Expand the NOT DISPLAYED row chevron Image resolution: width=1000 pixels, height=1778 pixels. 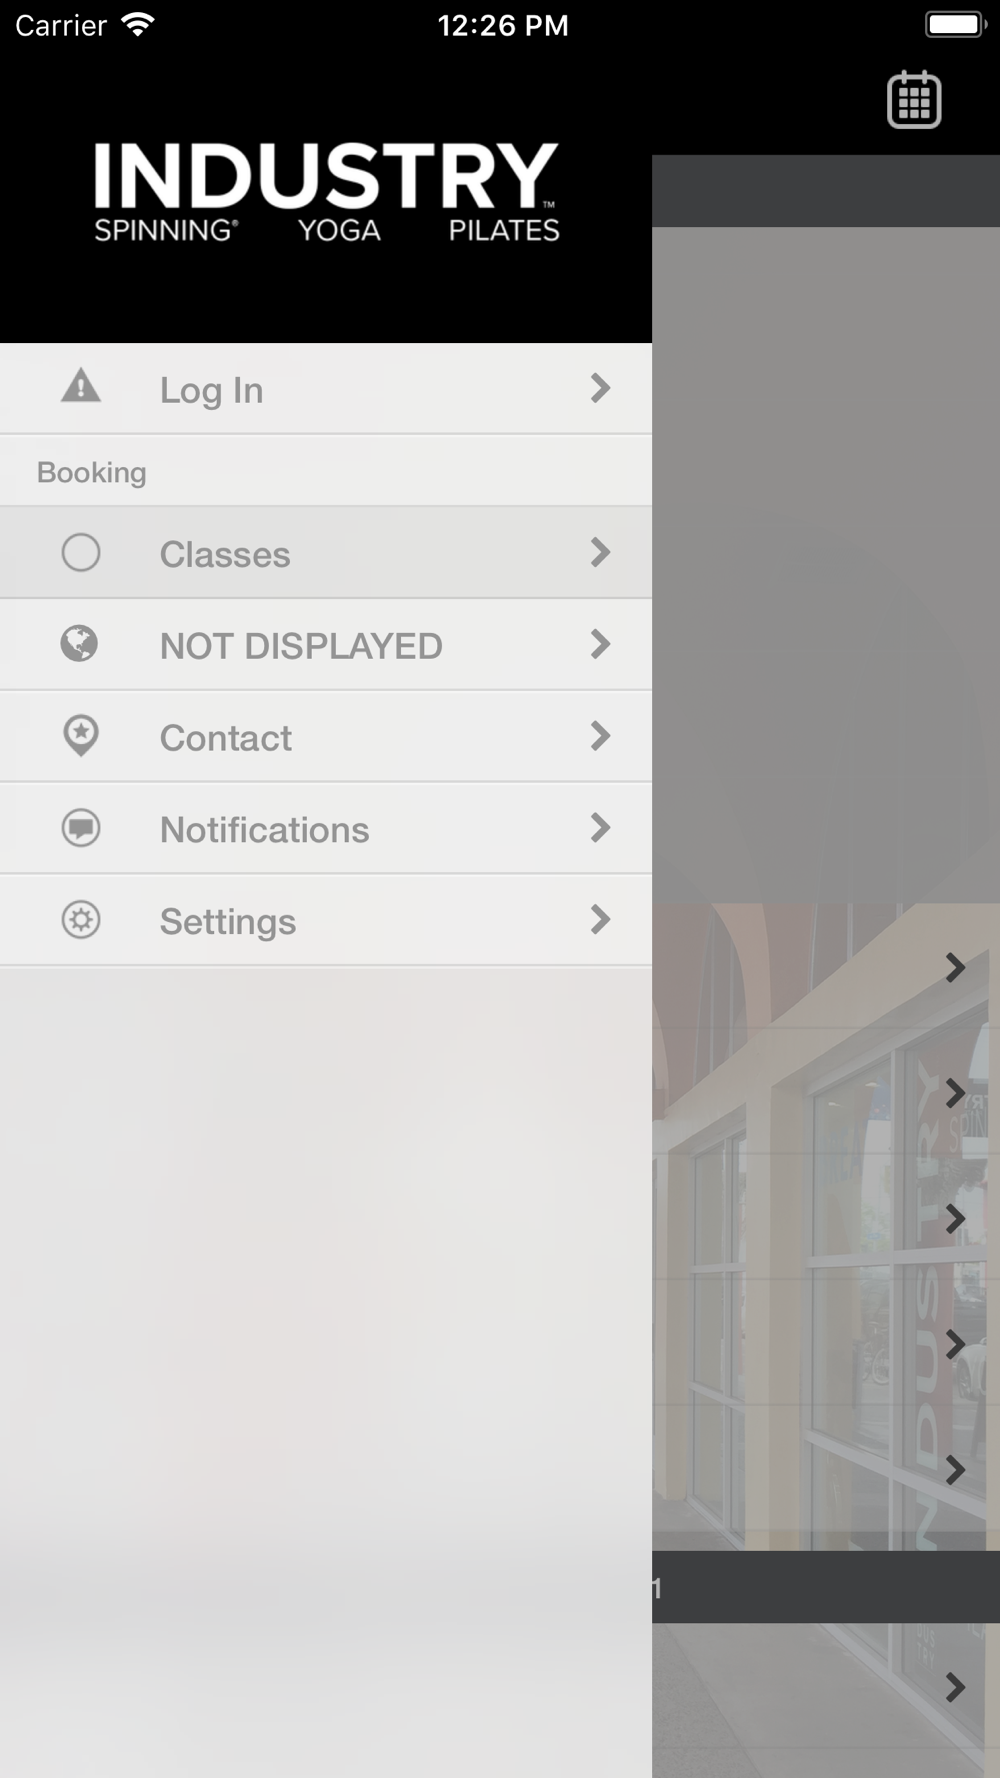[600, 644]
